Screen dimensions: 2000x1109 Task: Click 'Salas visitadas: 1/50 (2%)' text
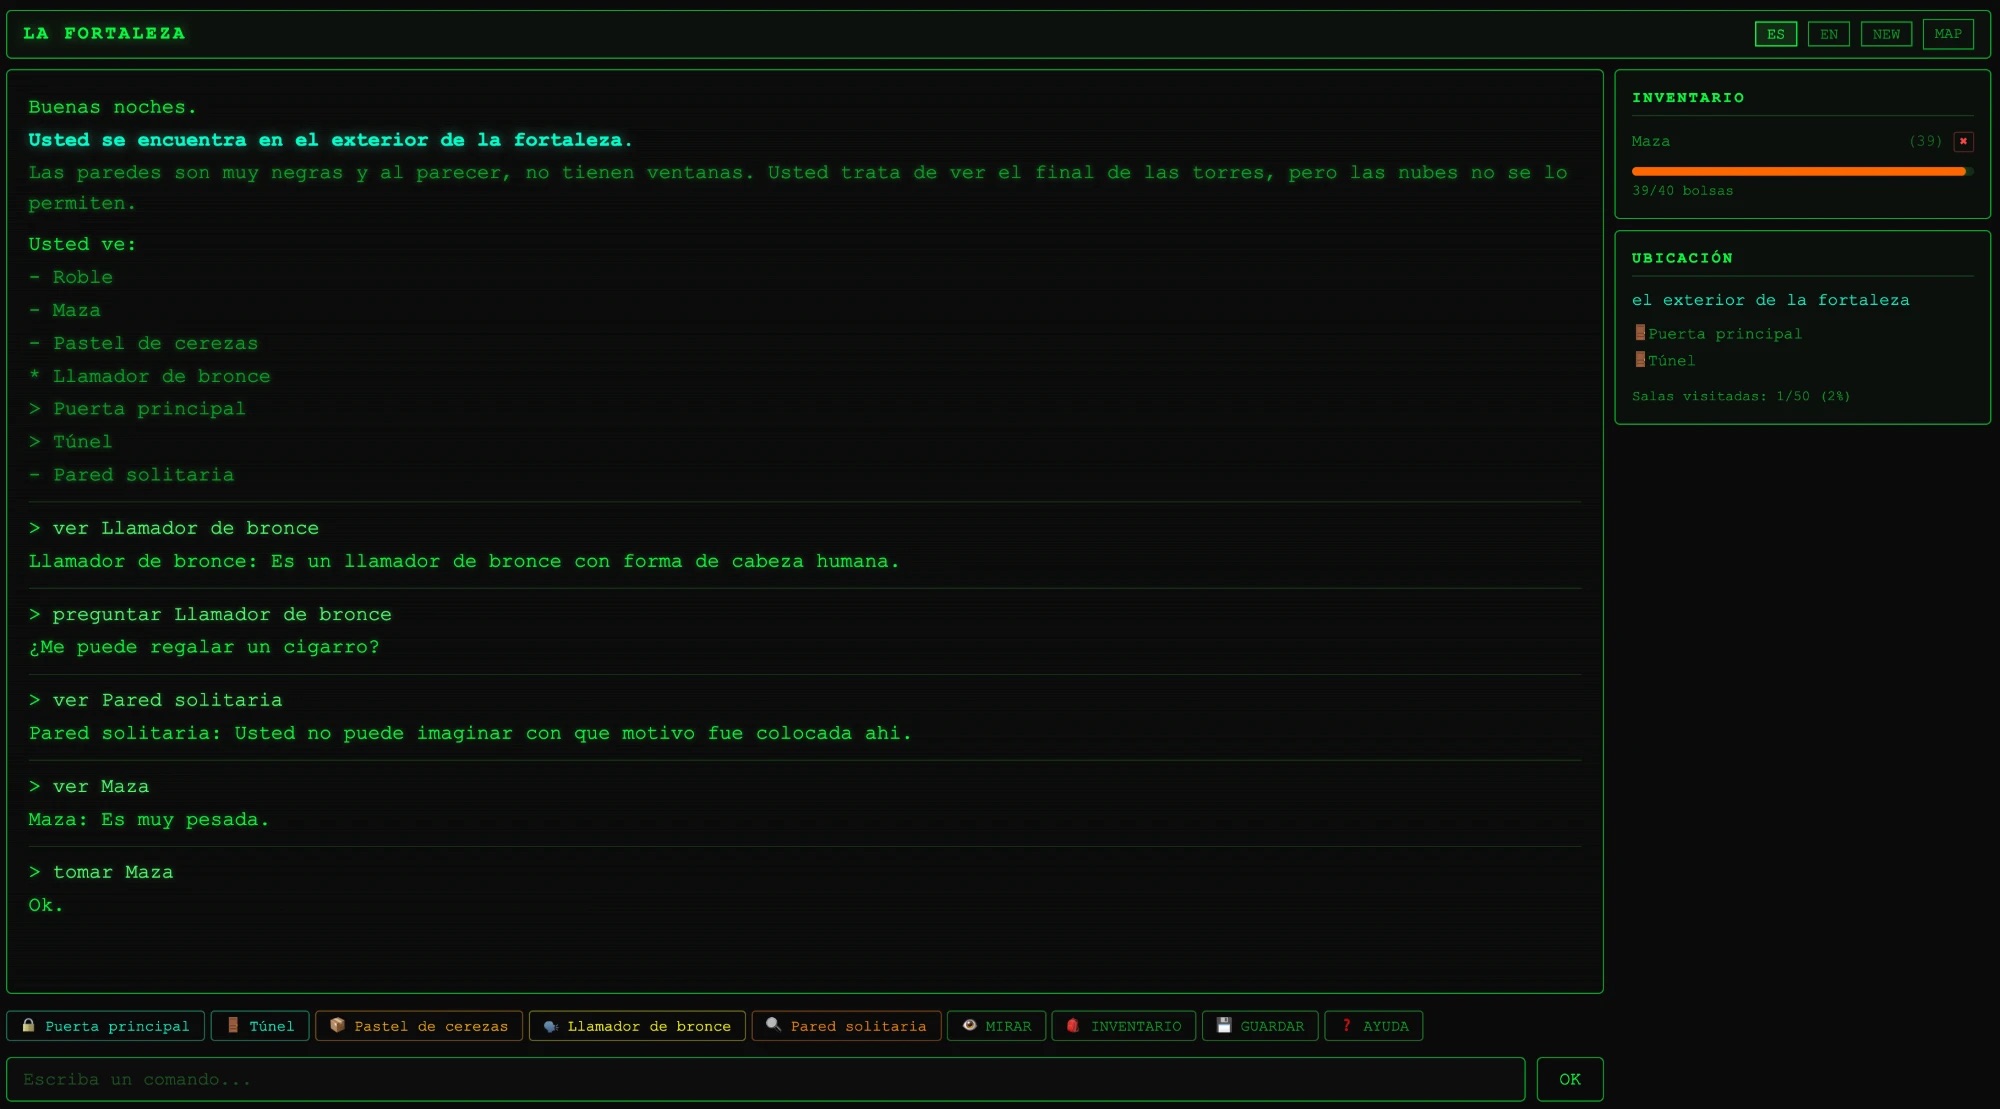tap(1741, 396)
